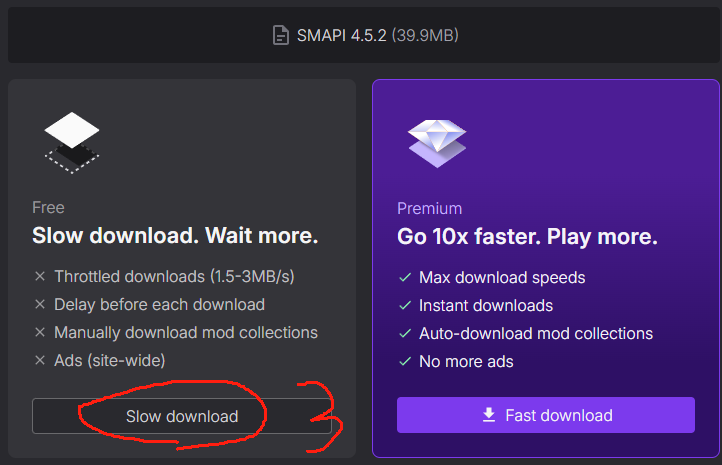Viewport: 722px width, 465px height.
Task: Click the checkmark beside No more ads
Action: click(405, 361)
